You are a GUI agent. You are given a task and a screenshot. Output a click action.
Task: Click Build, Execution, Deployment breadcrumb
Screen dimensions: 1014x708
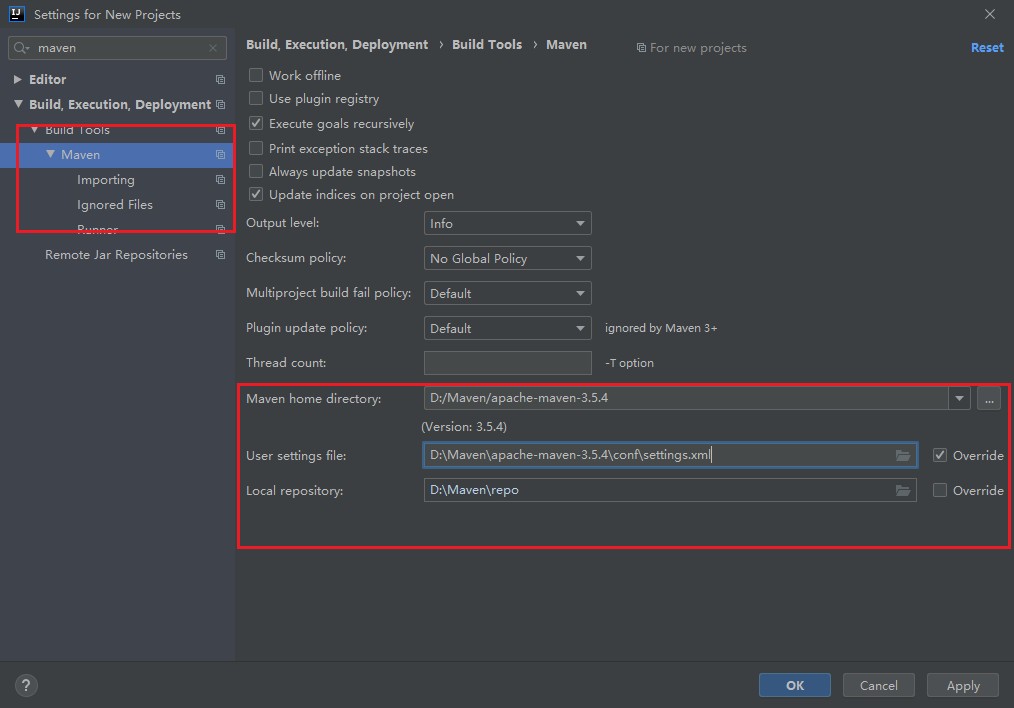(x=337, y=45)
